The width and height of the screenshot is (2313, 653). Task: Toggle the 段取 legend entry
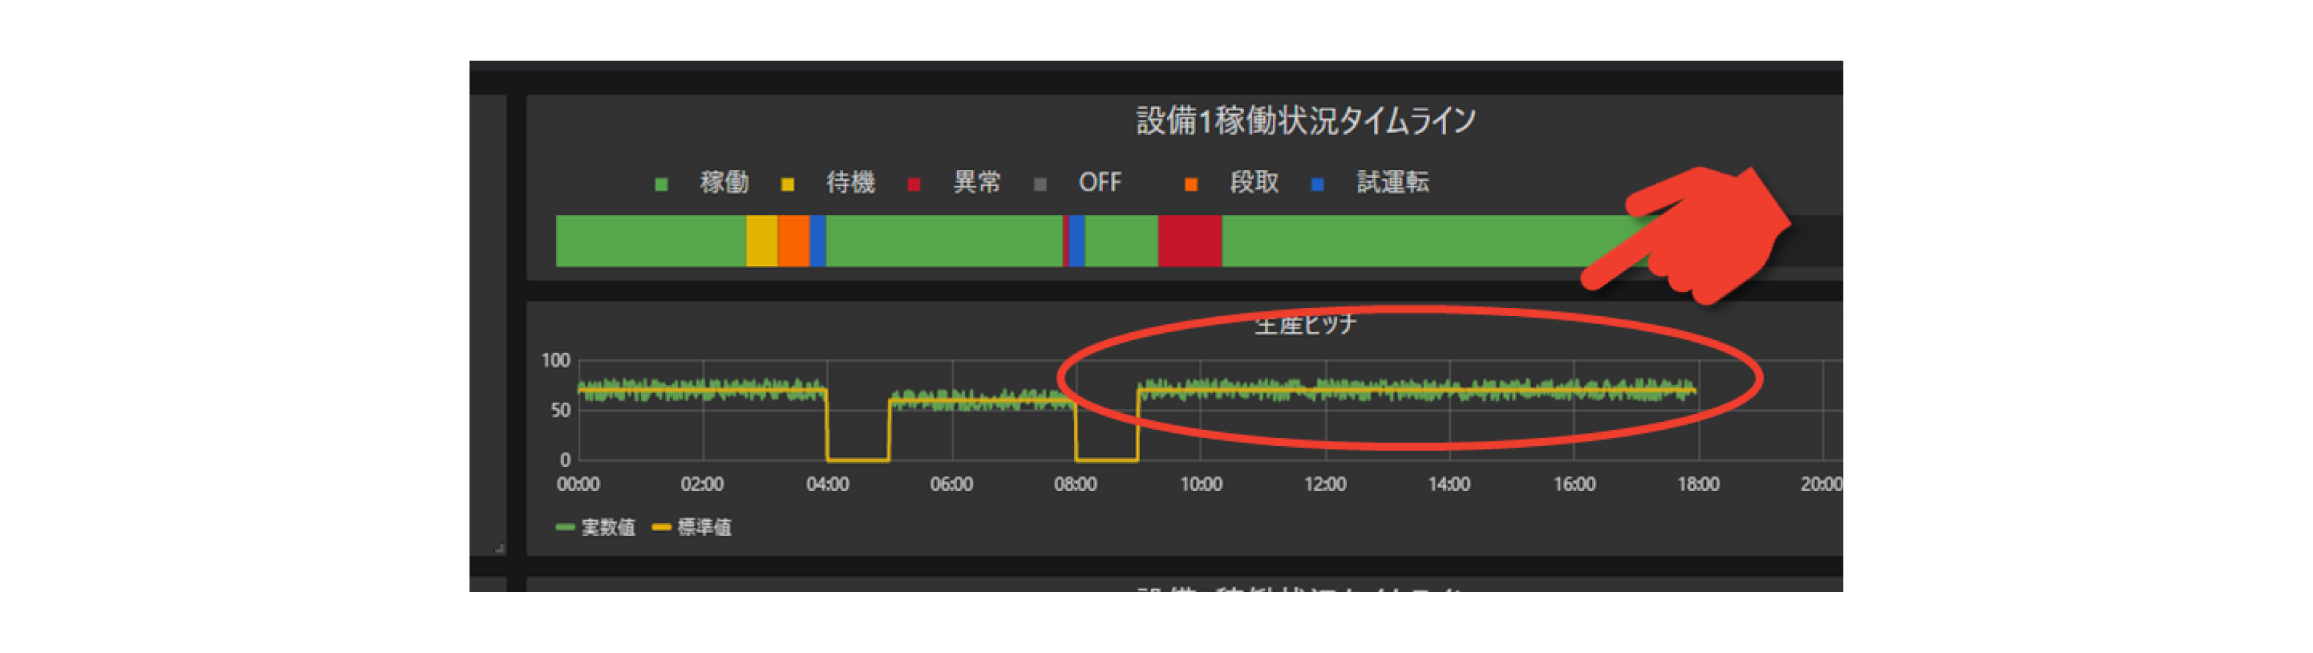(x=1254, y=182)
